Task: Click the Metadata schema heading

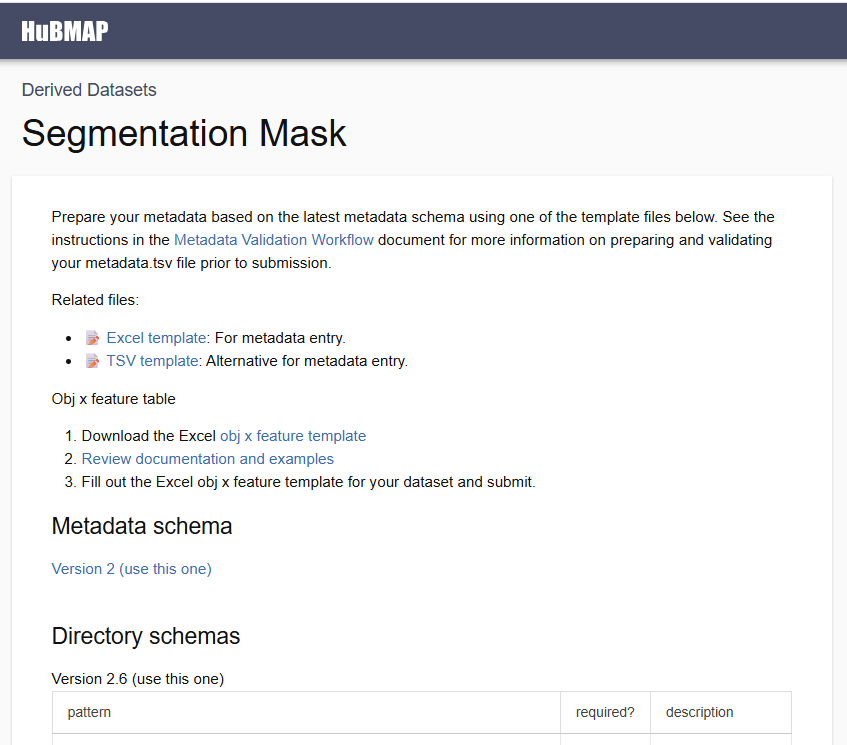Action: [142, 526]
